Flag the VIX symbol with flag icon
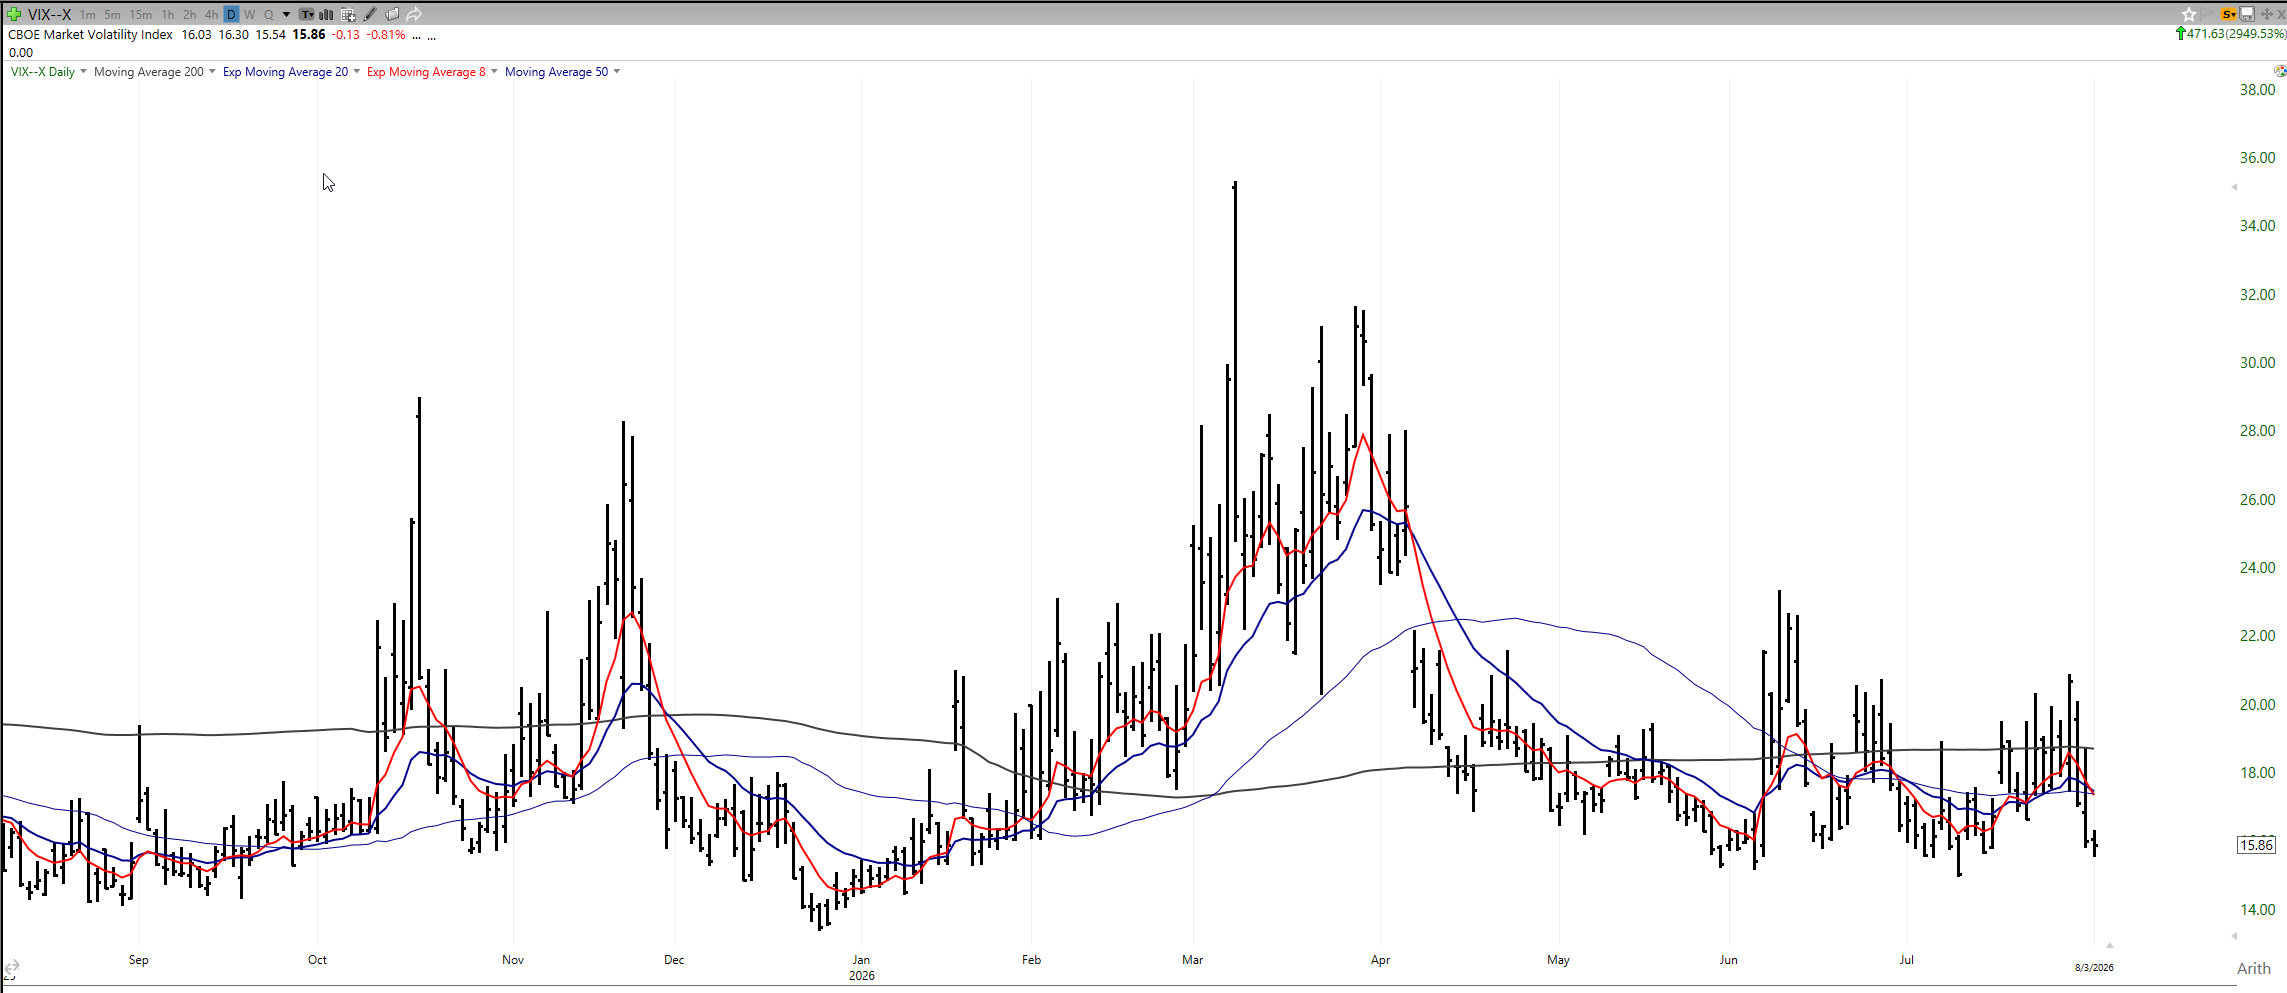 pos(2208,14)
